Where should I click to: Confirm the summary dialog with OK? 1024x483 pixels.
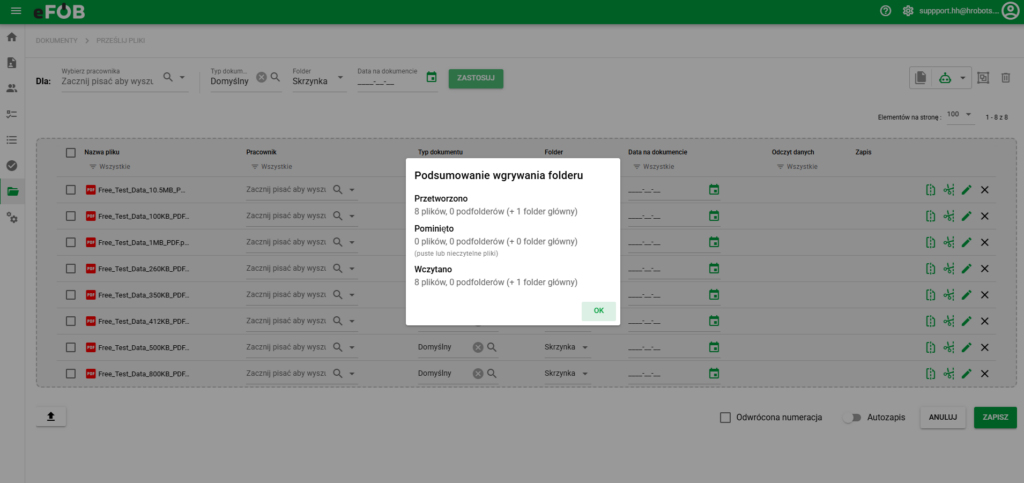(598, 311)
